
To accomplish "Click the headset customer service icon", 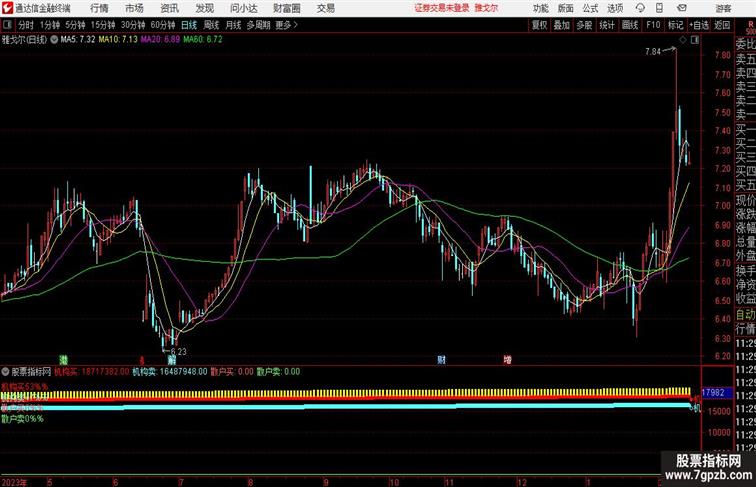I will point(640,8).
